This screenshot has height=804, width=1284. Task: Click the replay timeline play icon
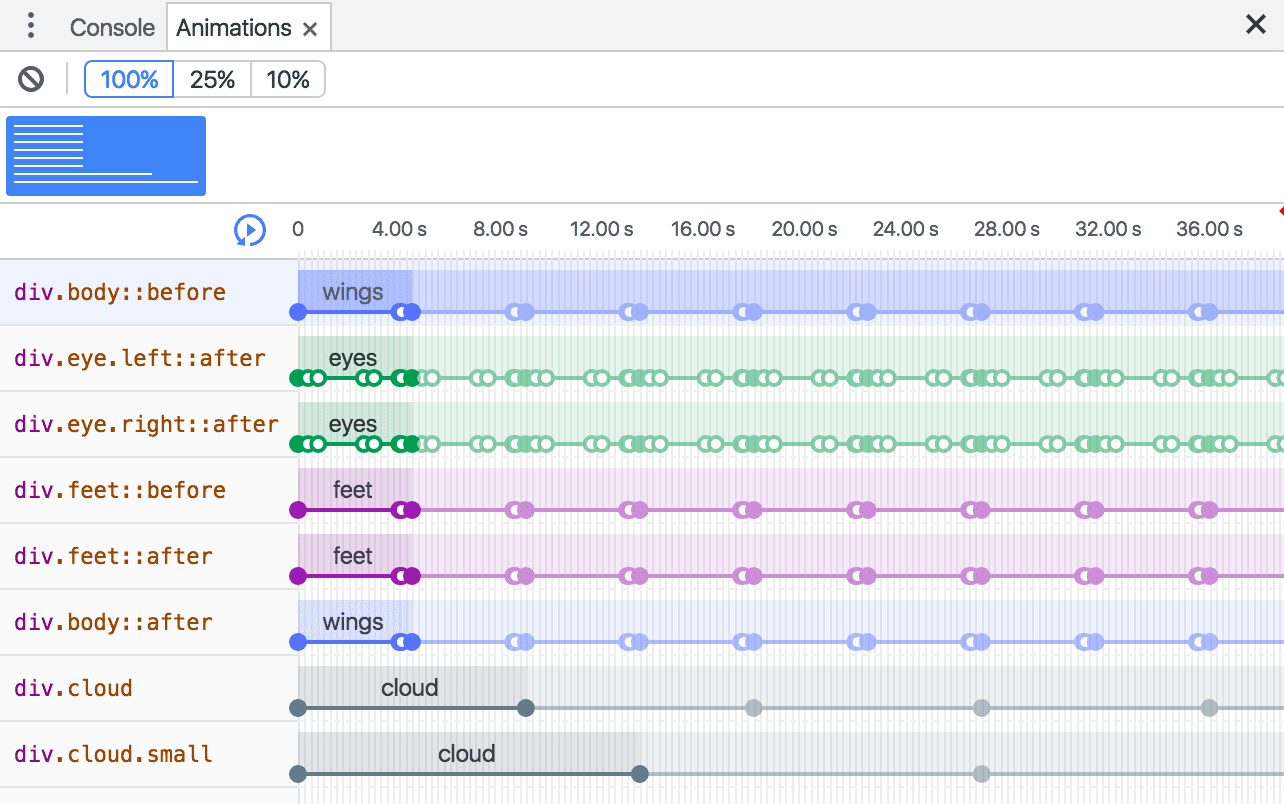pos(250,229)
